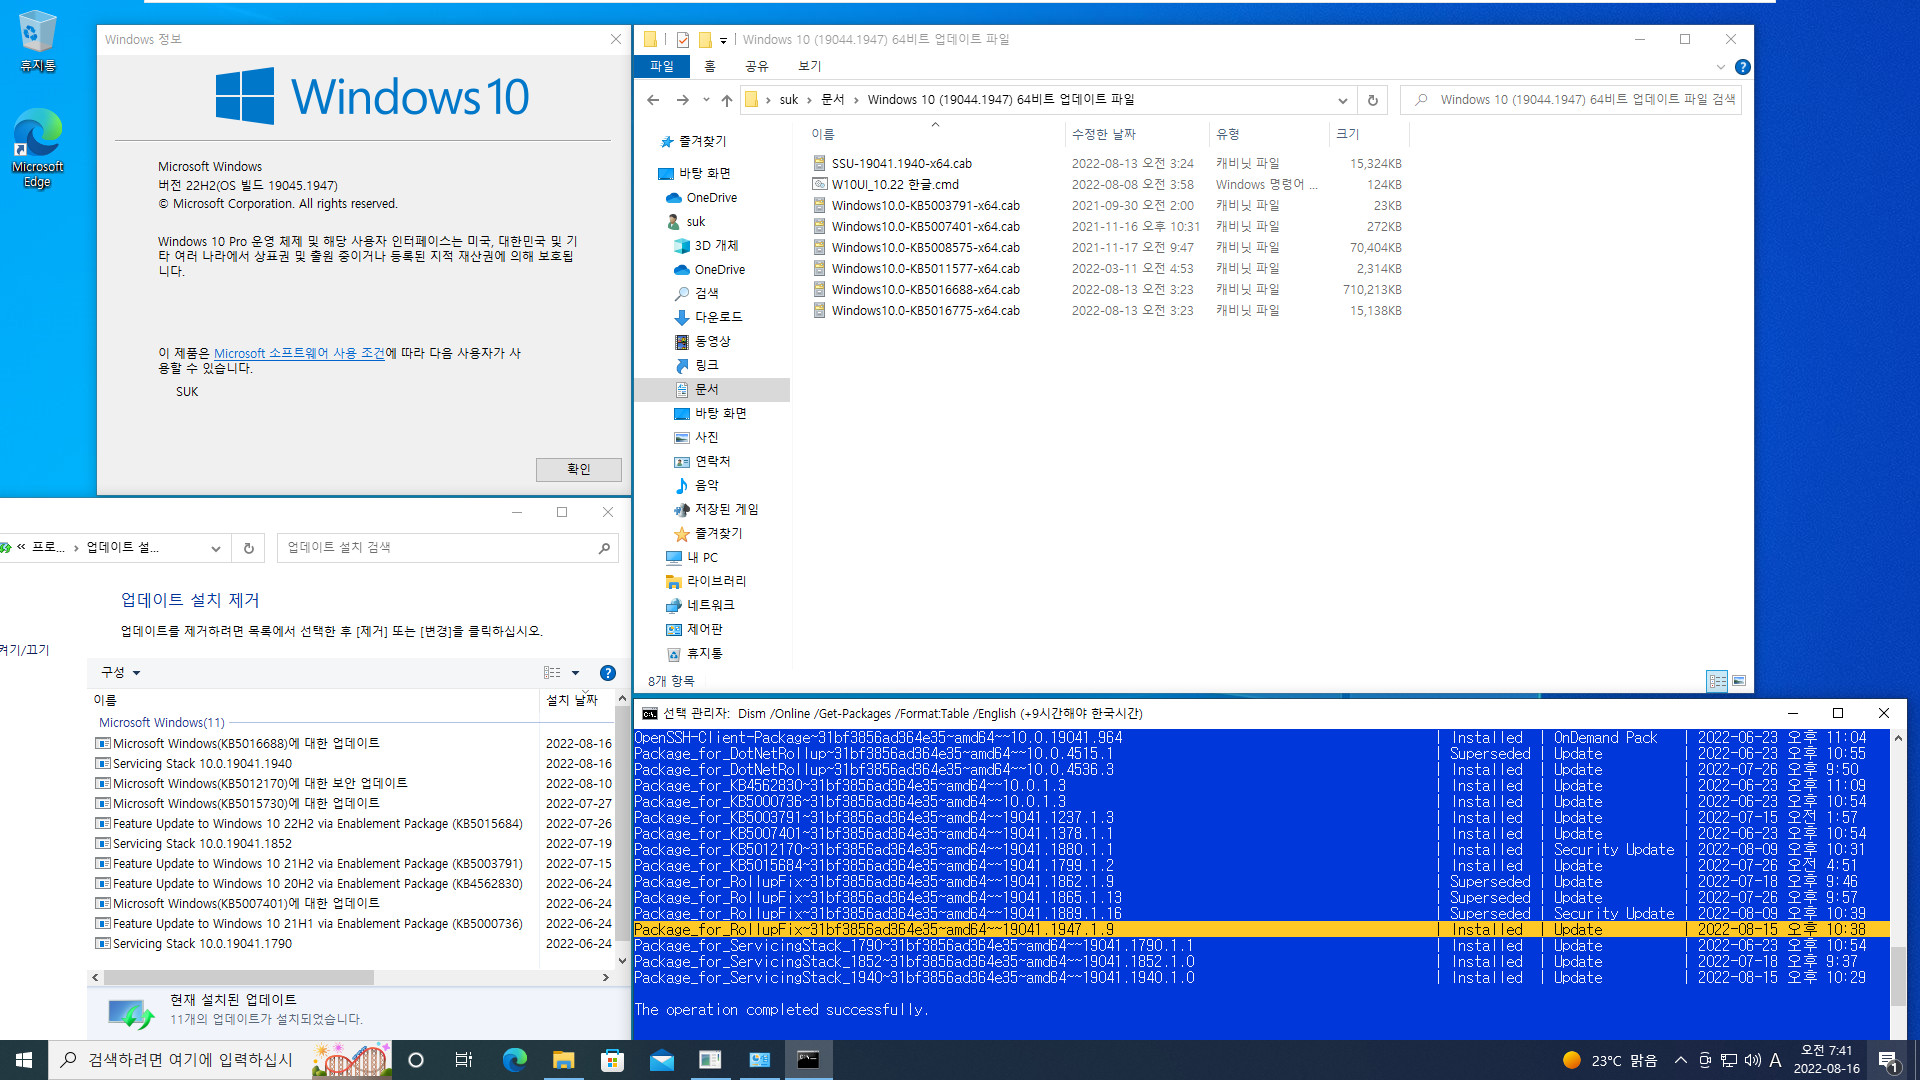Select 내 PC in the navigation pane
This screenshot has width=1920, height=1080.
(702, 557)
